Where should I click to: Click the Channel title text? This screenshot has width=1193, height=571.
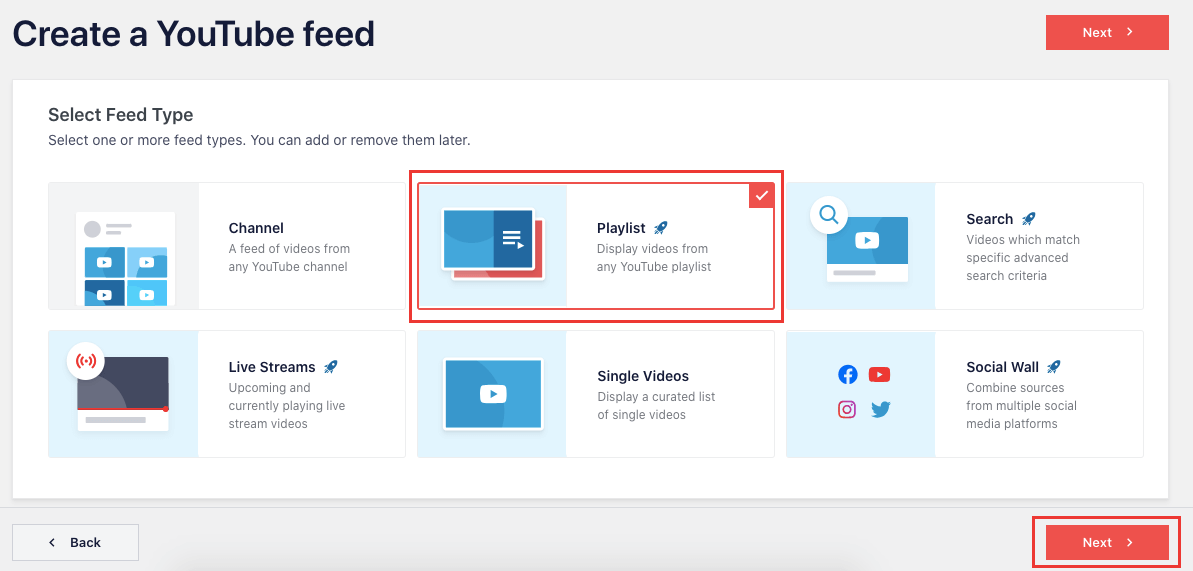click(256, 228)
